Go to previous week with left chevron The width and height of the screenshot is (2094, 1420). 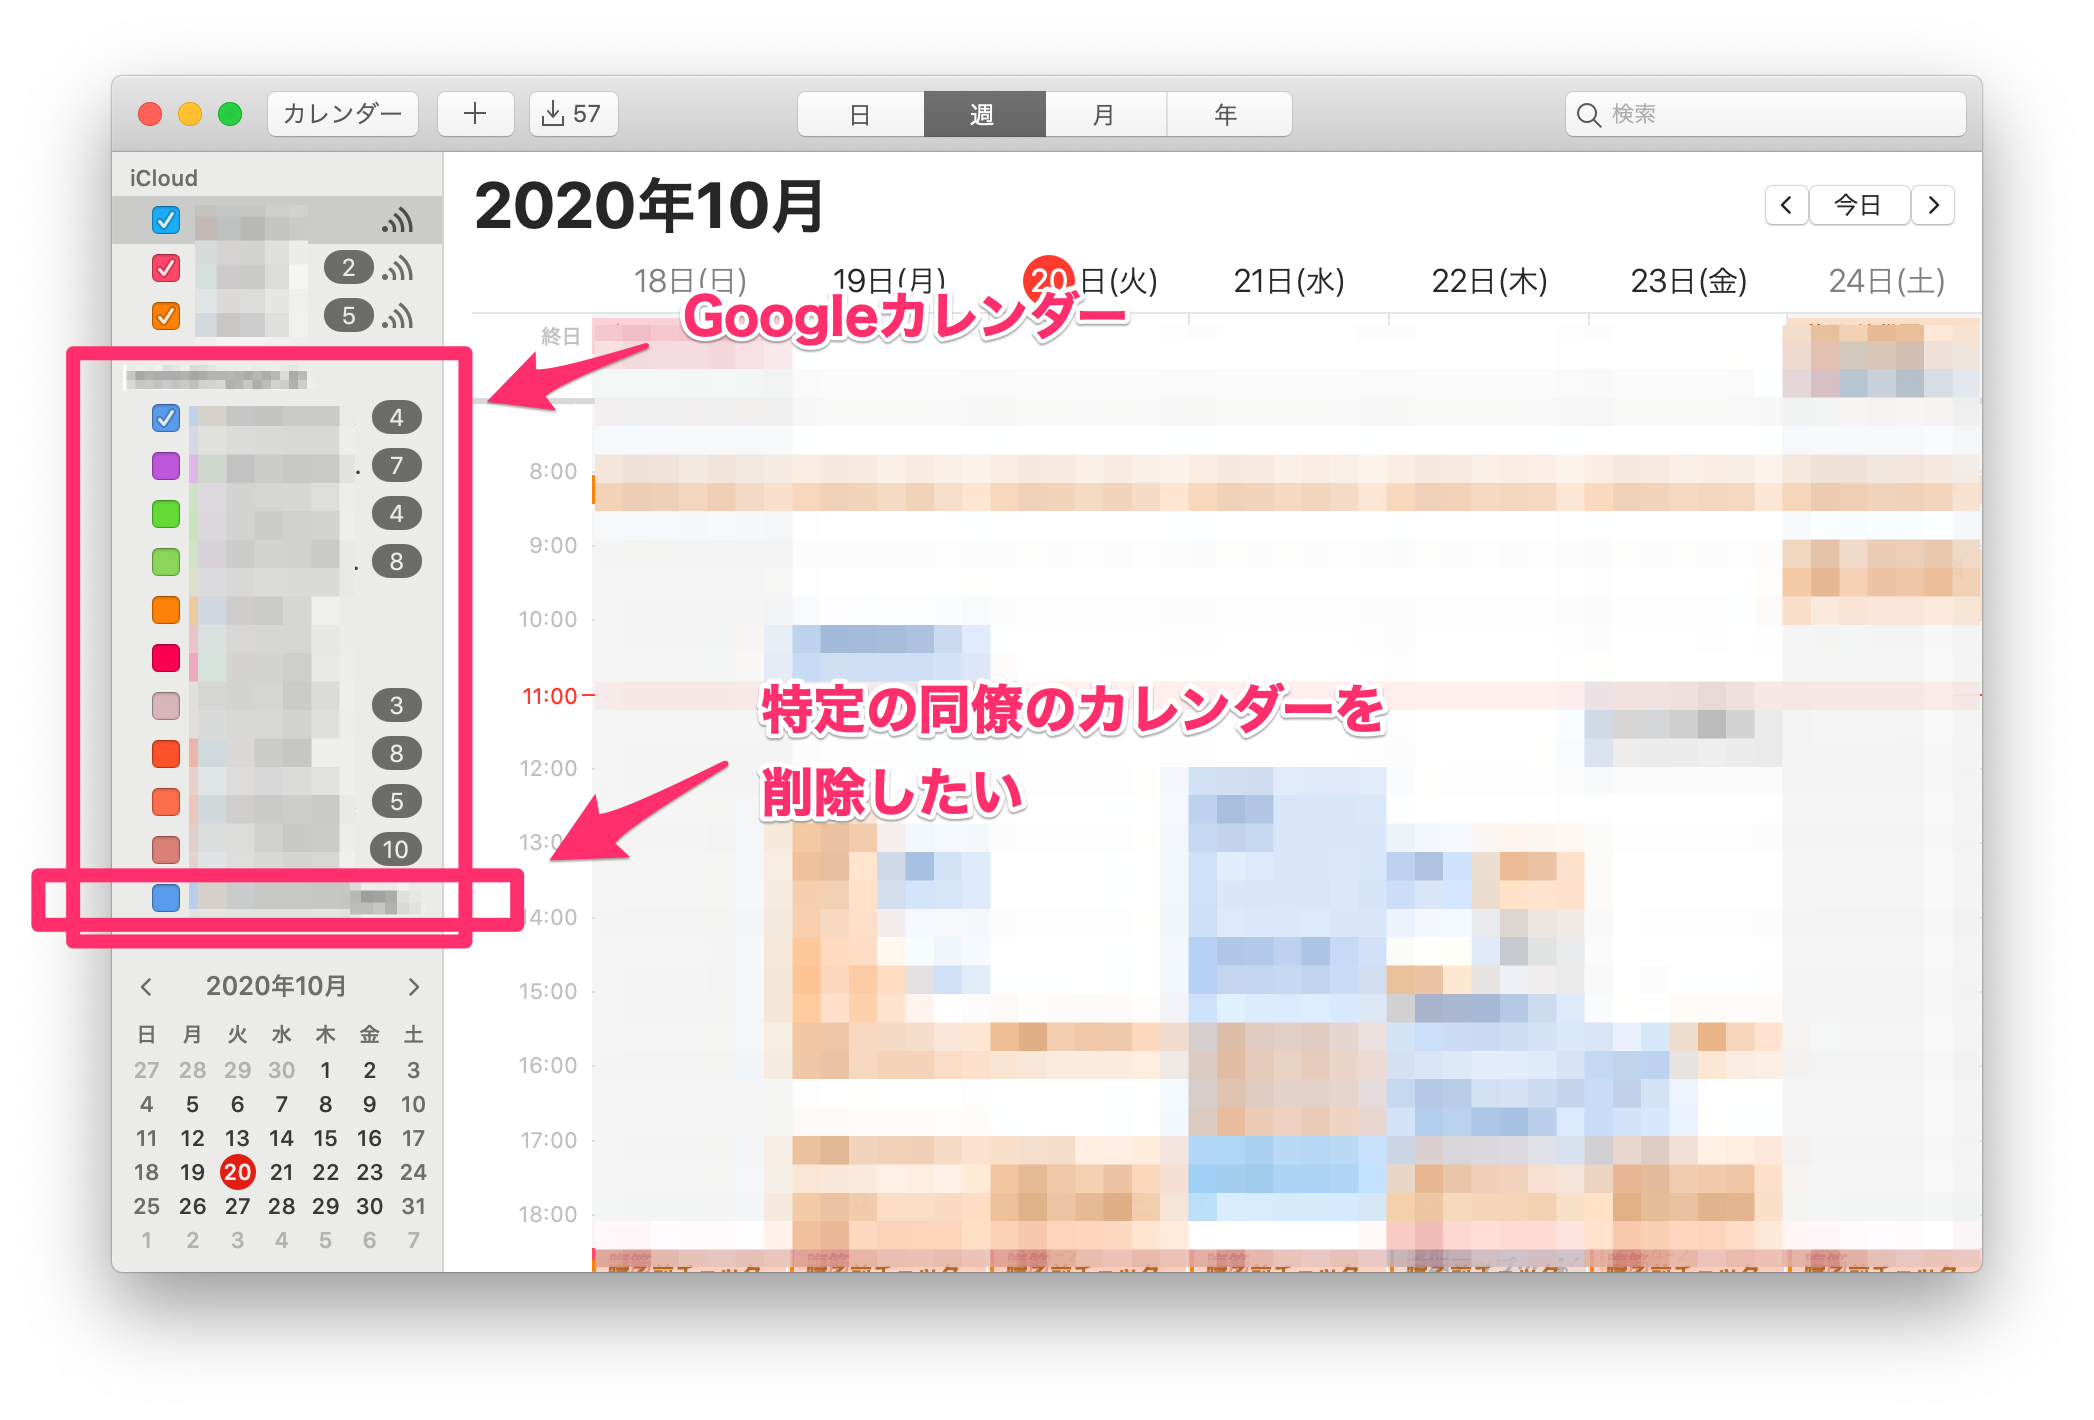1785,205
